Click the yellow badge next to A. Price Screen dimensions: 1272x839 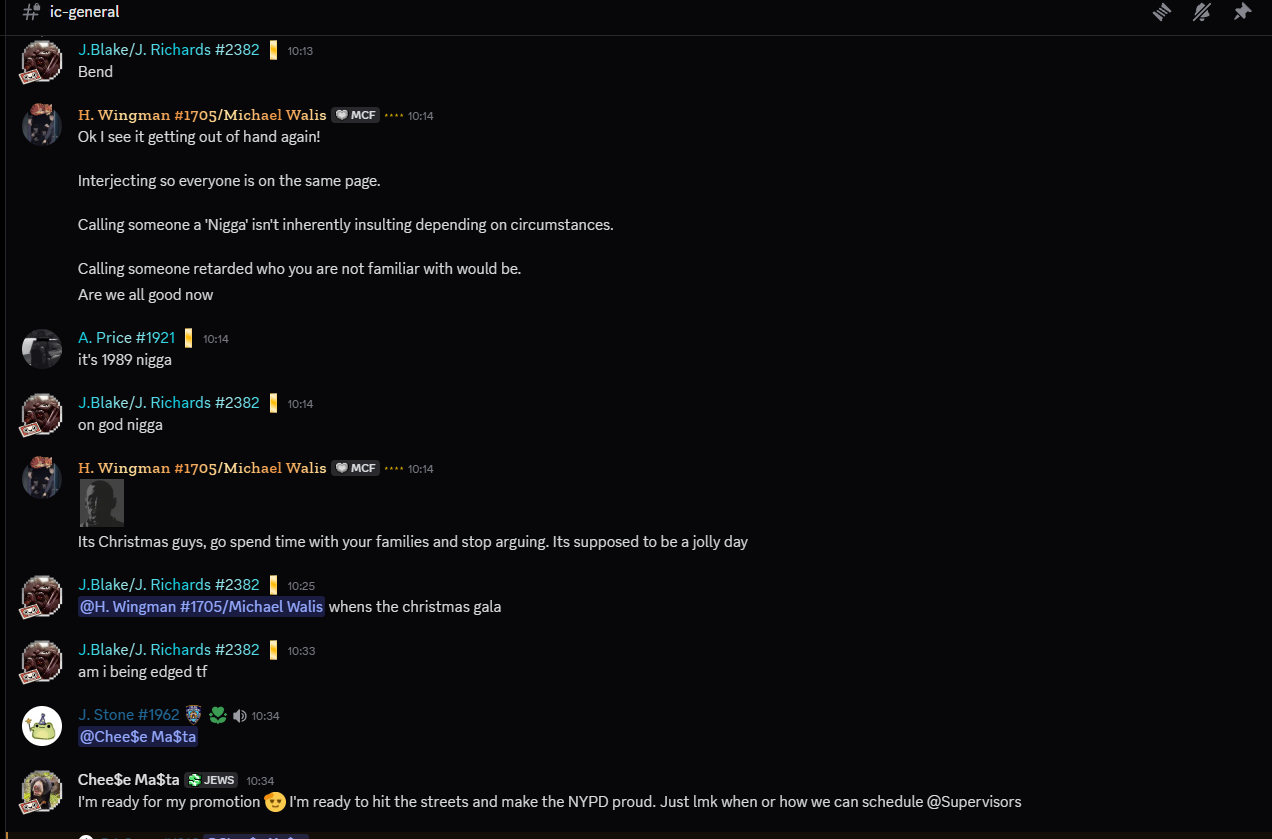pos(190,337)
